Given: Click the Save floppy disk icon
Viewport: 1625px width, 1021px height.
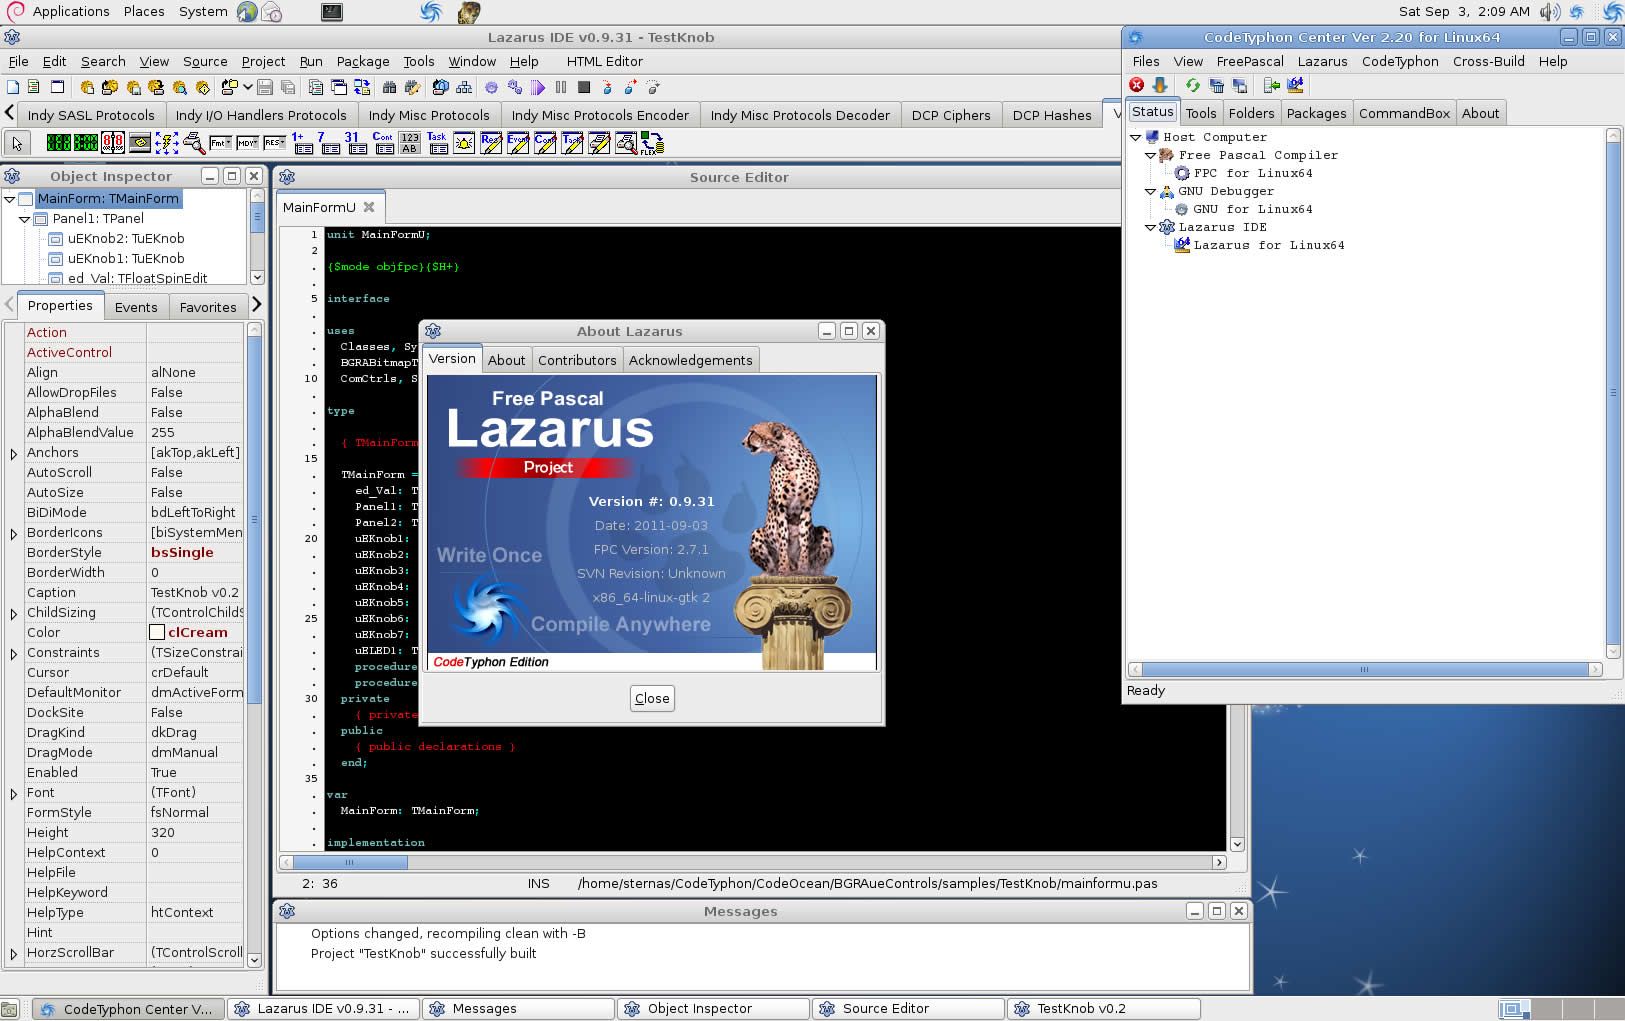Looking at the screenshot, I should pos(264,87).
